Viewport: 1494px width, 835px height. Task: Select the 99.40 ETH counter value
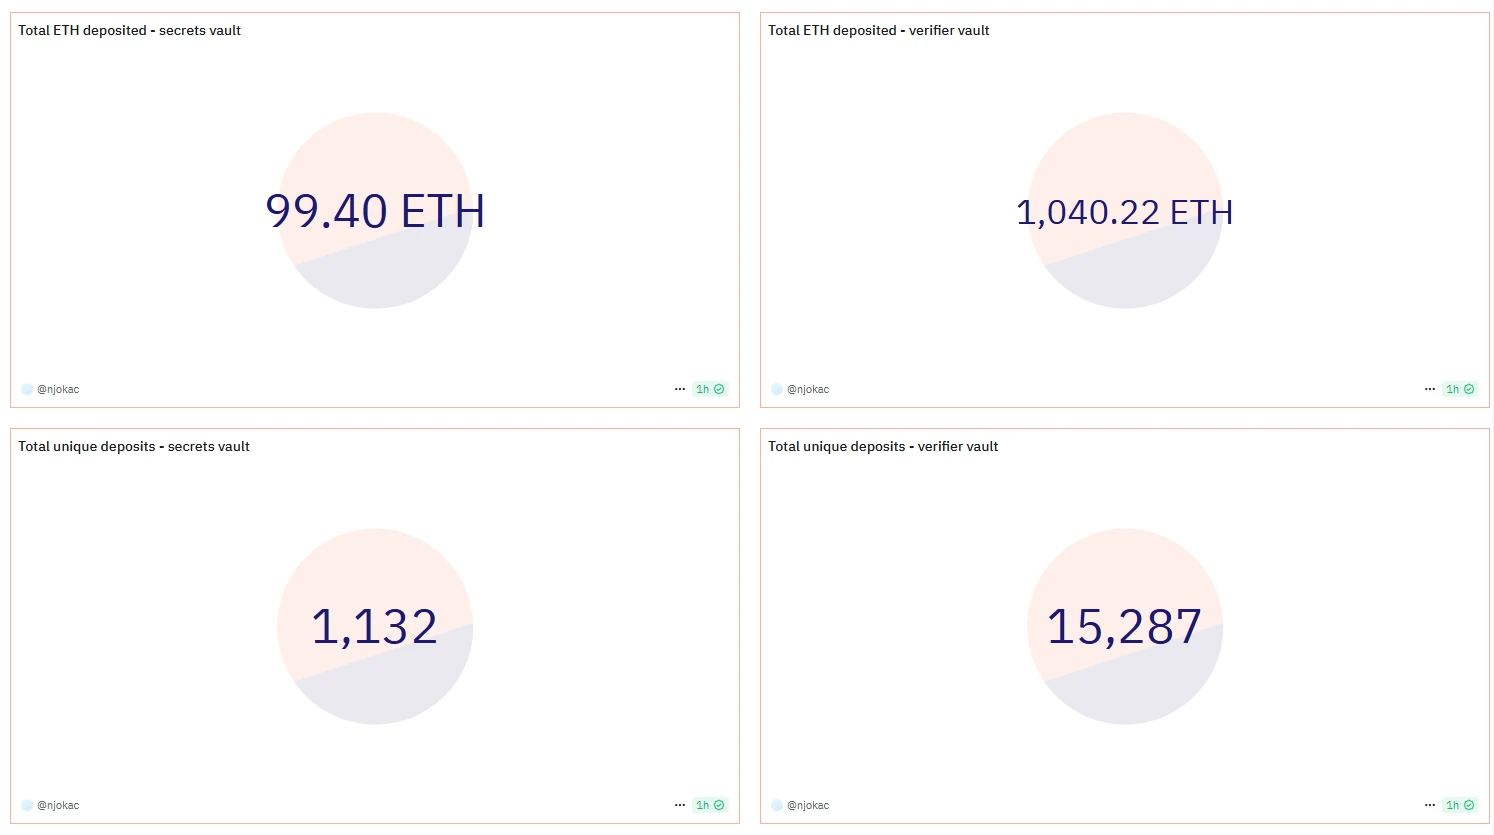pyautogui.click(x=375, y=211)
